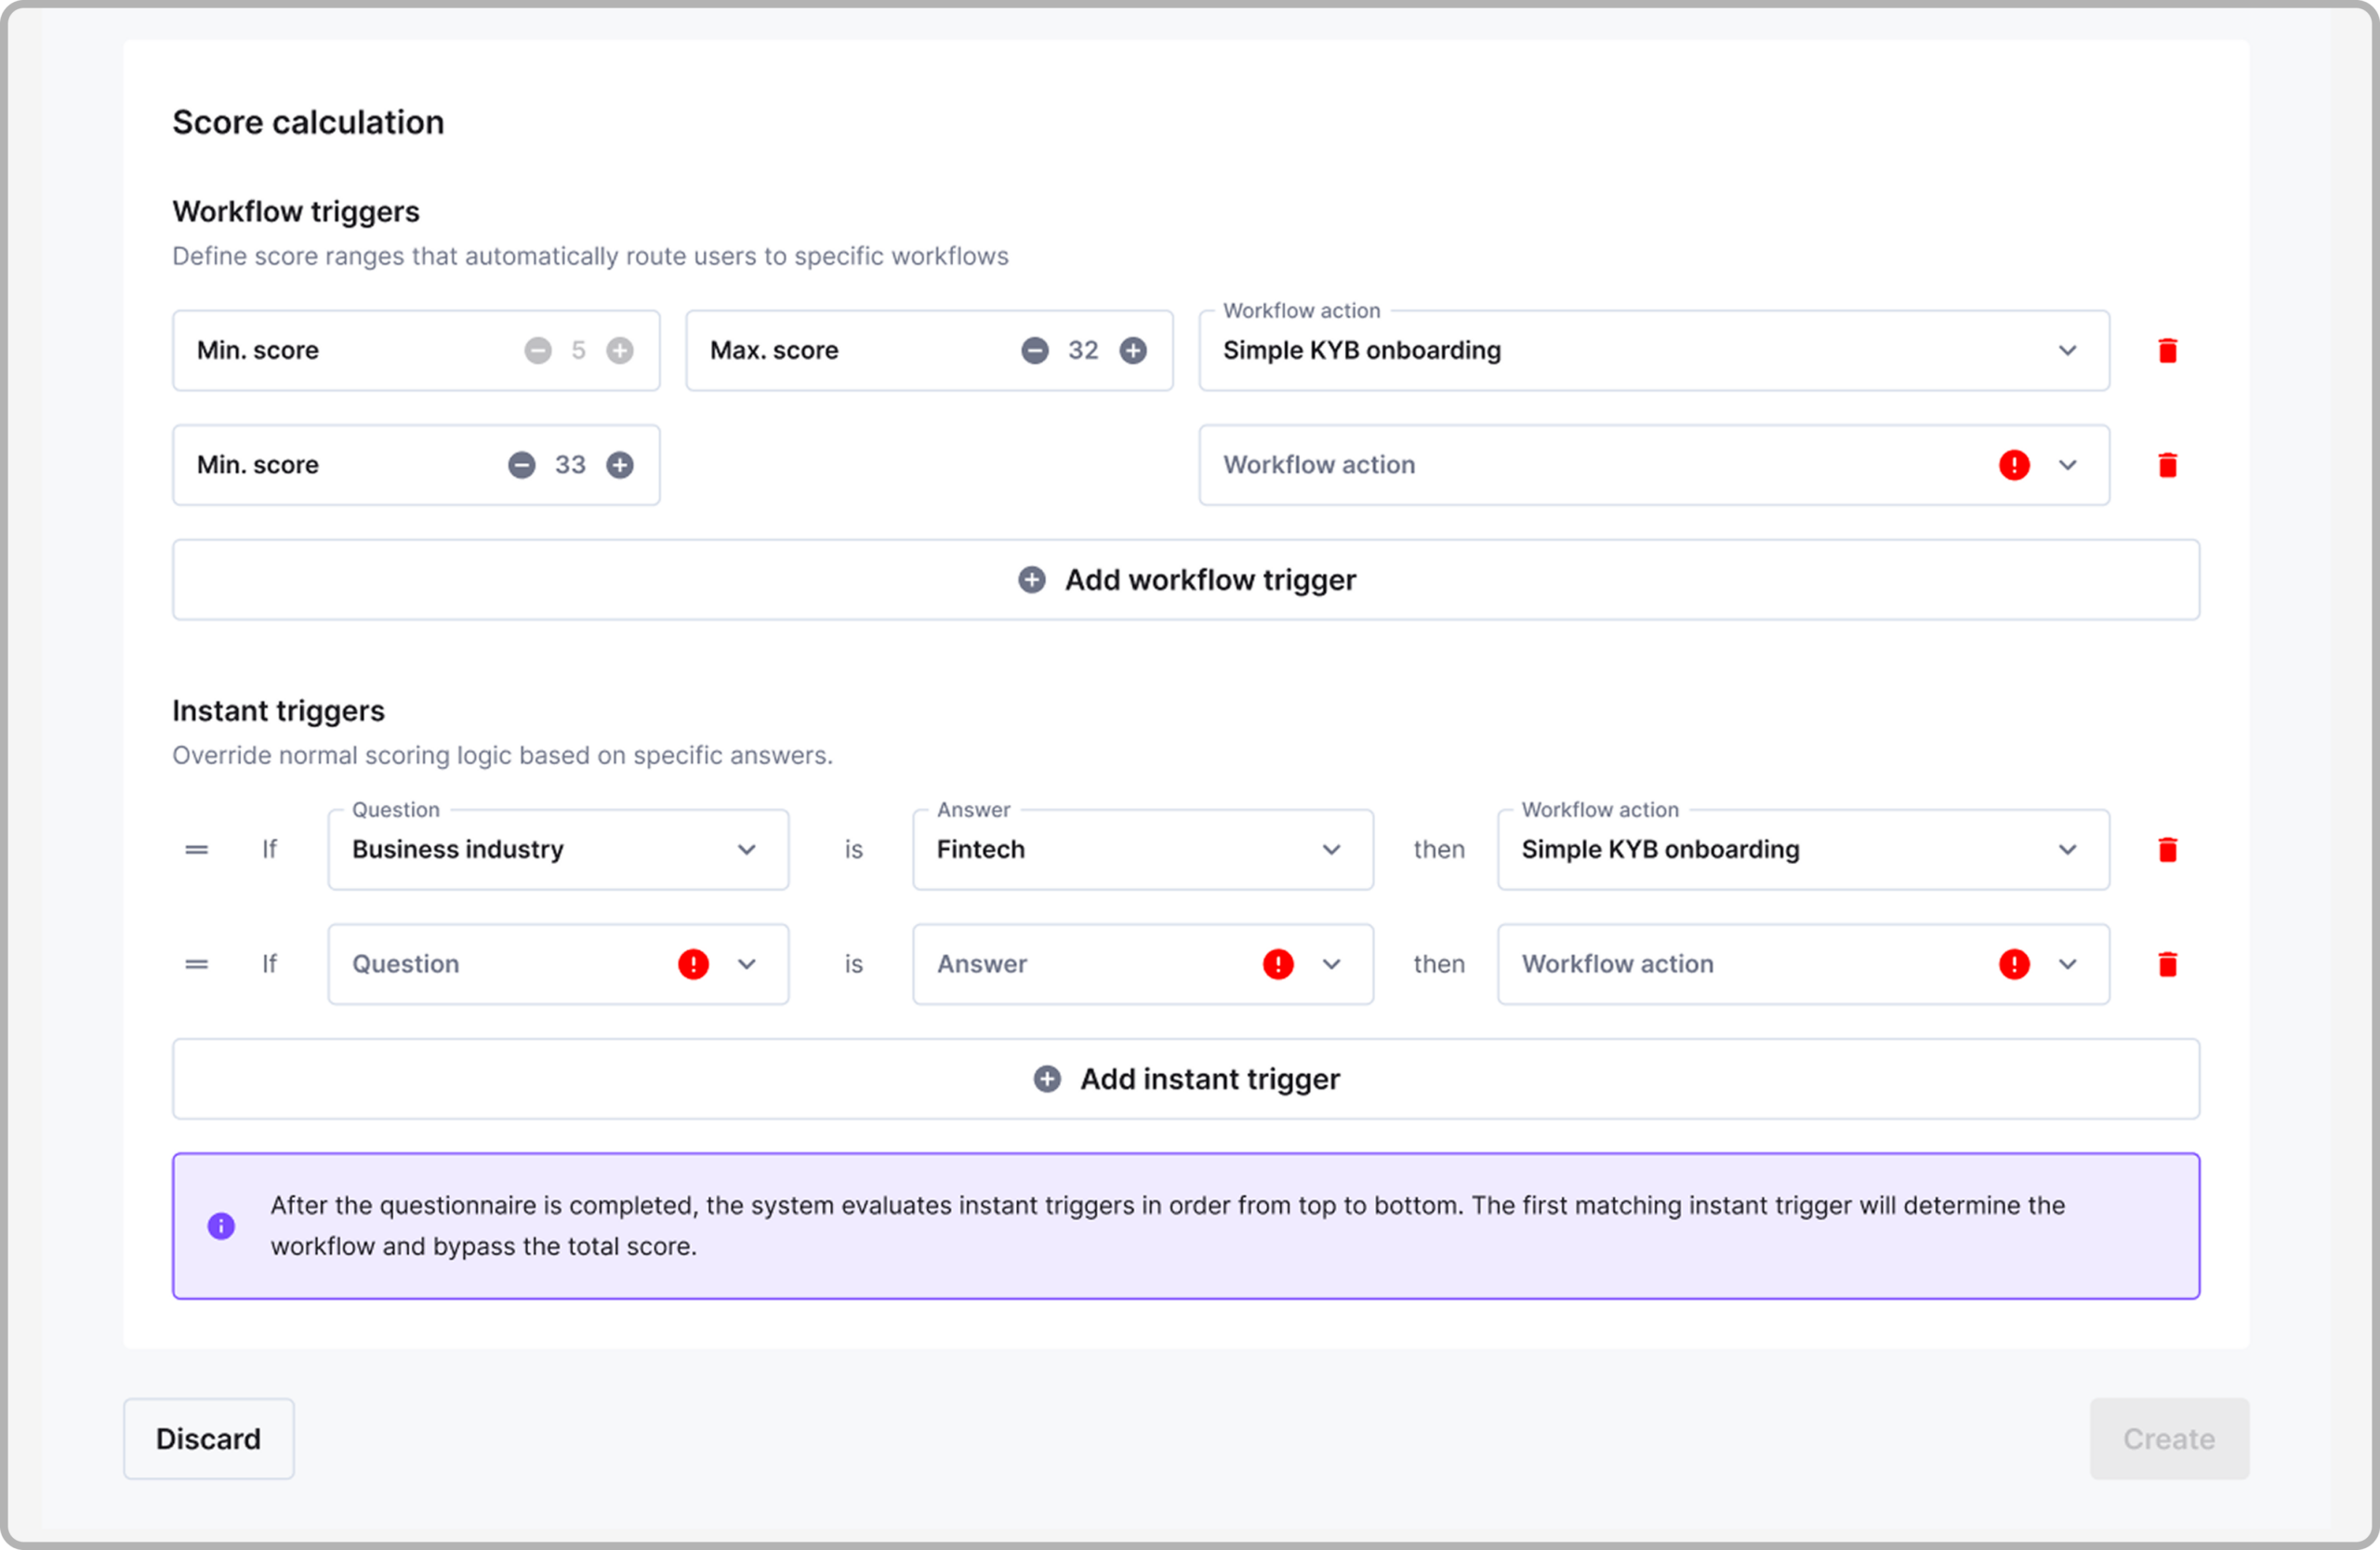Screen dimensions: 2380x1550
Task: Click error icon in empty instant Workflow action
Action: 2014,965
